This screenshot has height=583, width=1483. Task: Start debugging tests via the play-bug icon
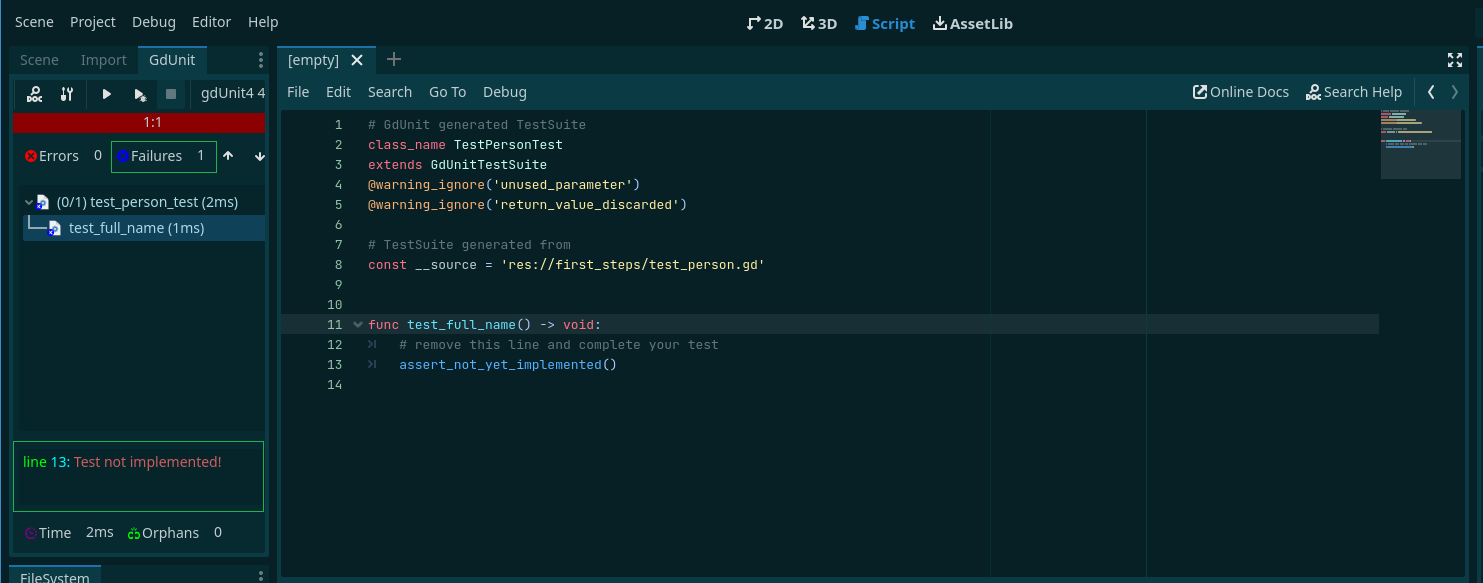tap(139, 94)
